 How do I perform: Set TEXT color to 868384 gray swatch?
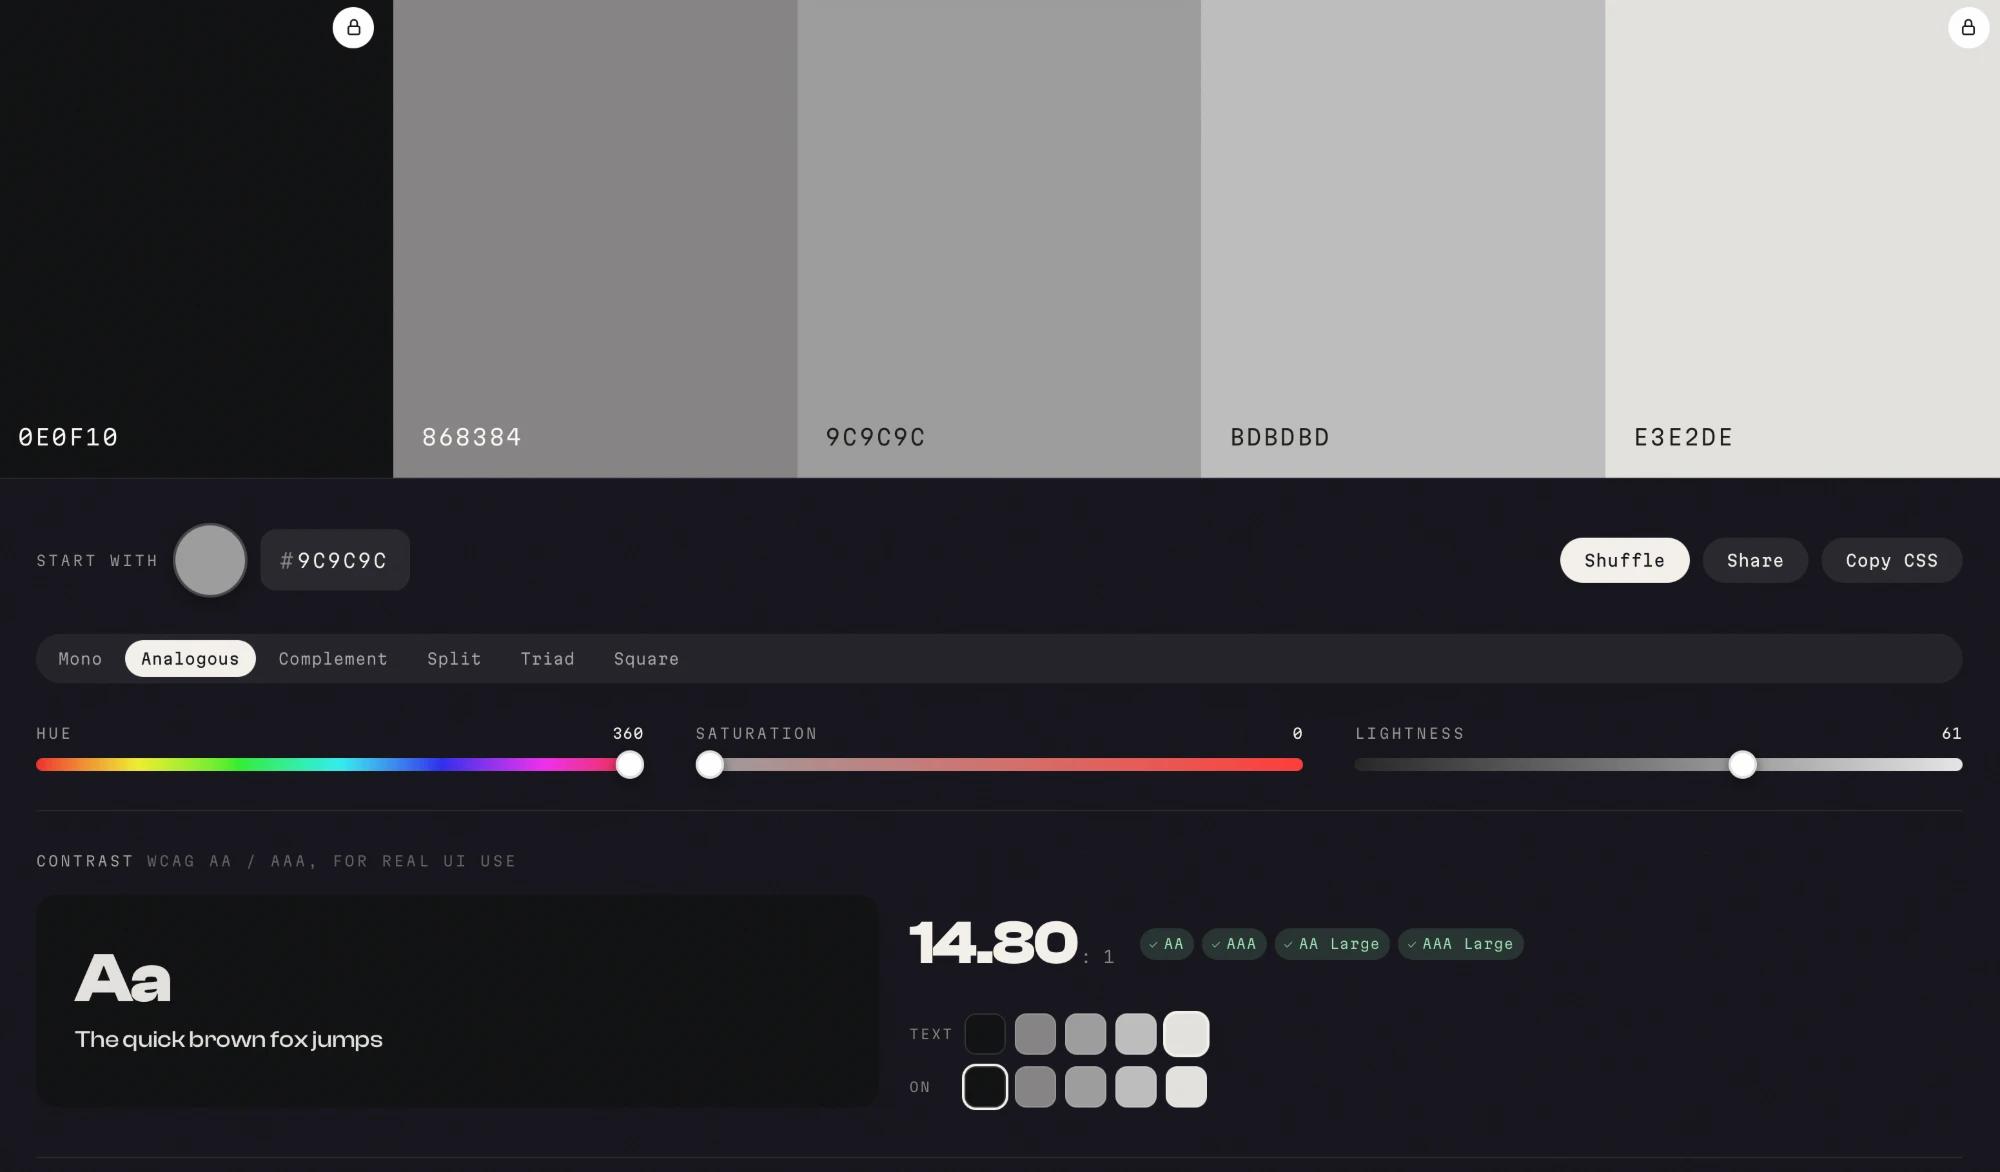pyautogui.click(x=1035, y=1034)
